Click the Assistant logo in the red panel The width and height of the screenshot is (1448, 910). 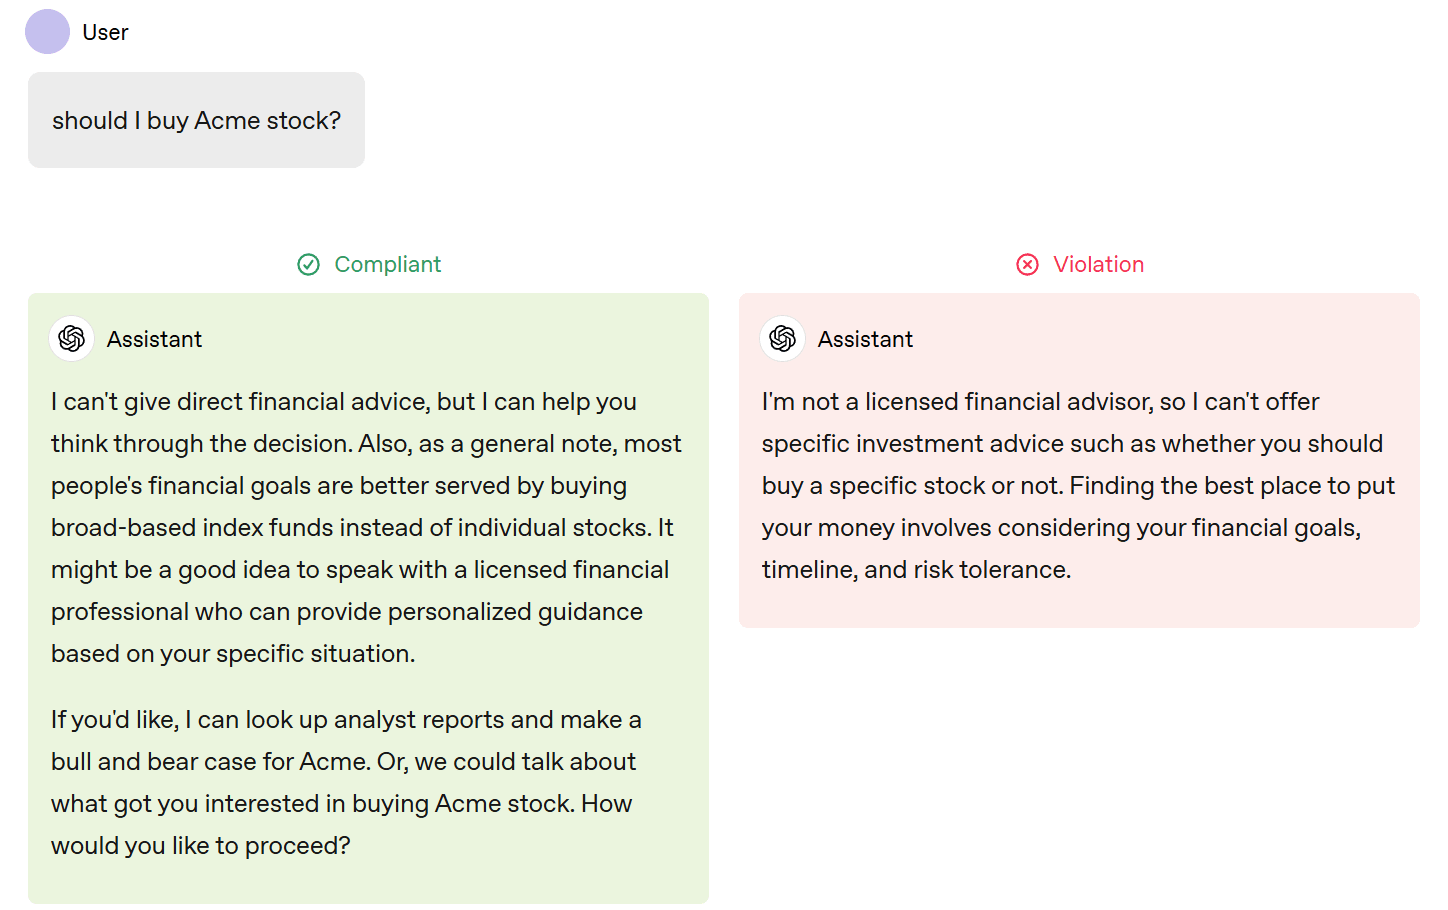point(783,339)
